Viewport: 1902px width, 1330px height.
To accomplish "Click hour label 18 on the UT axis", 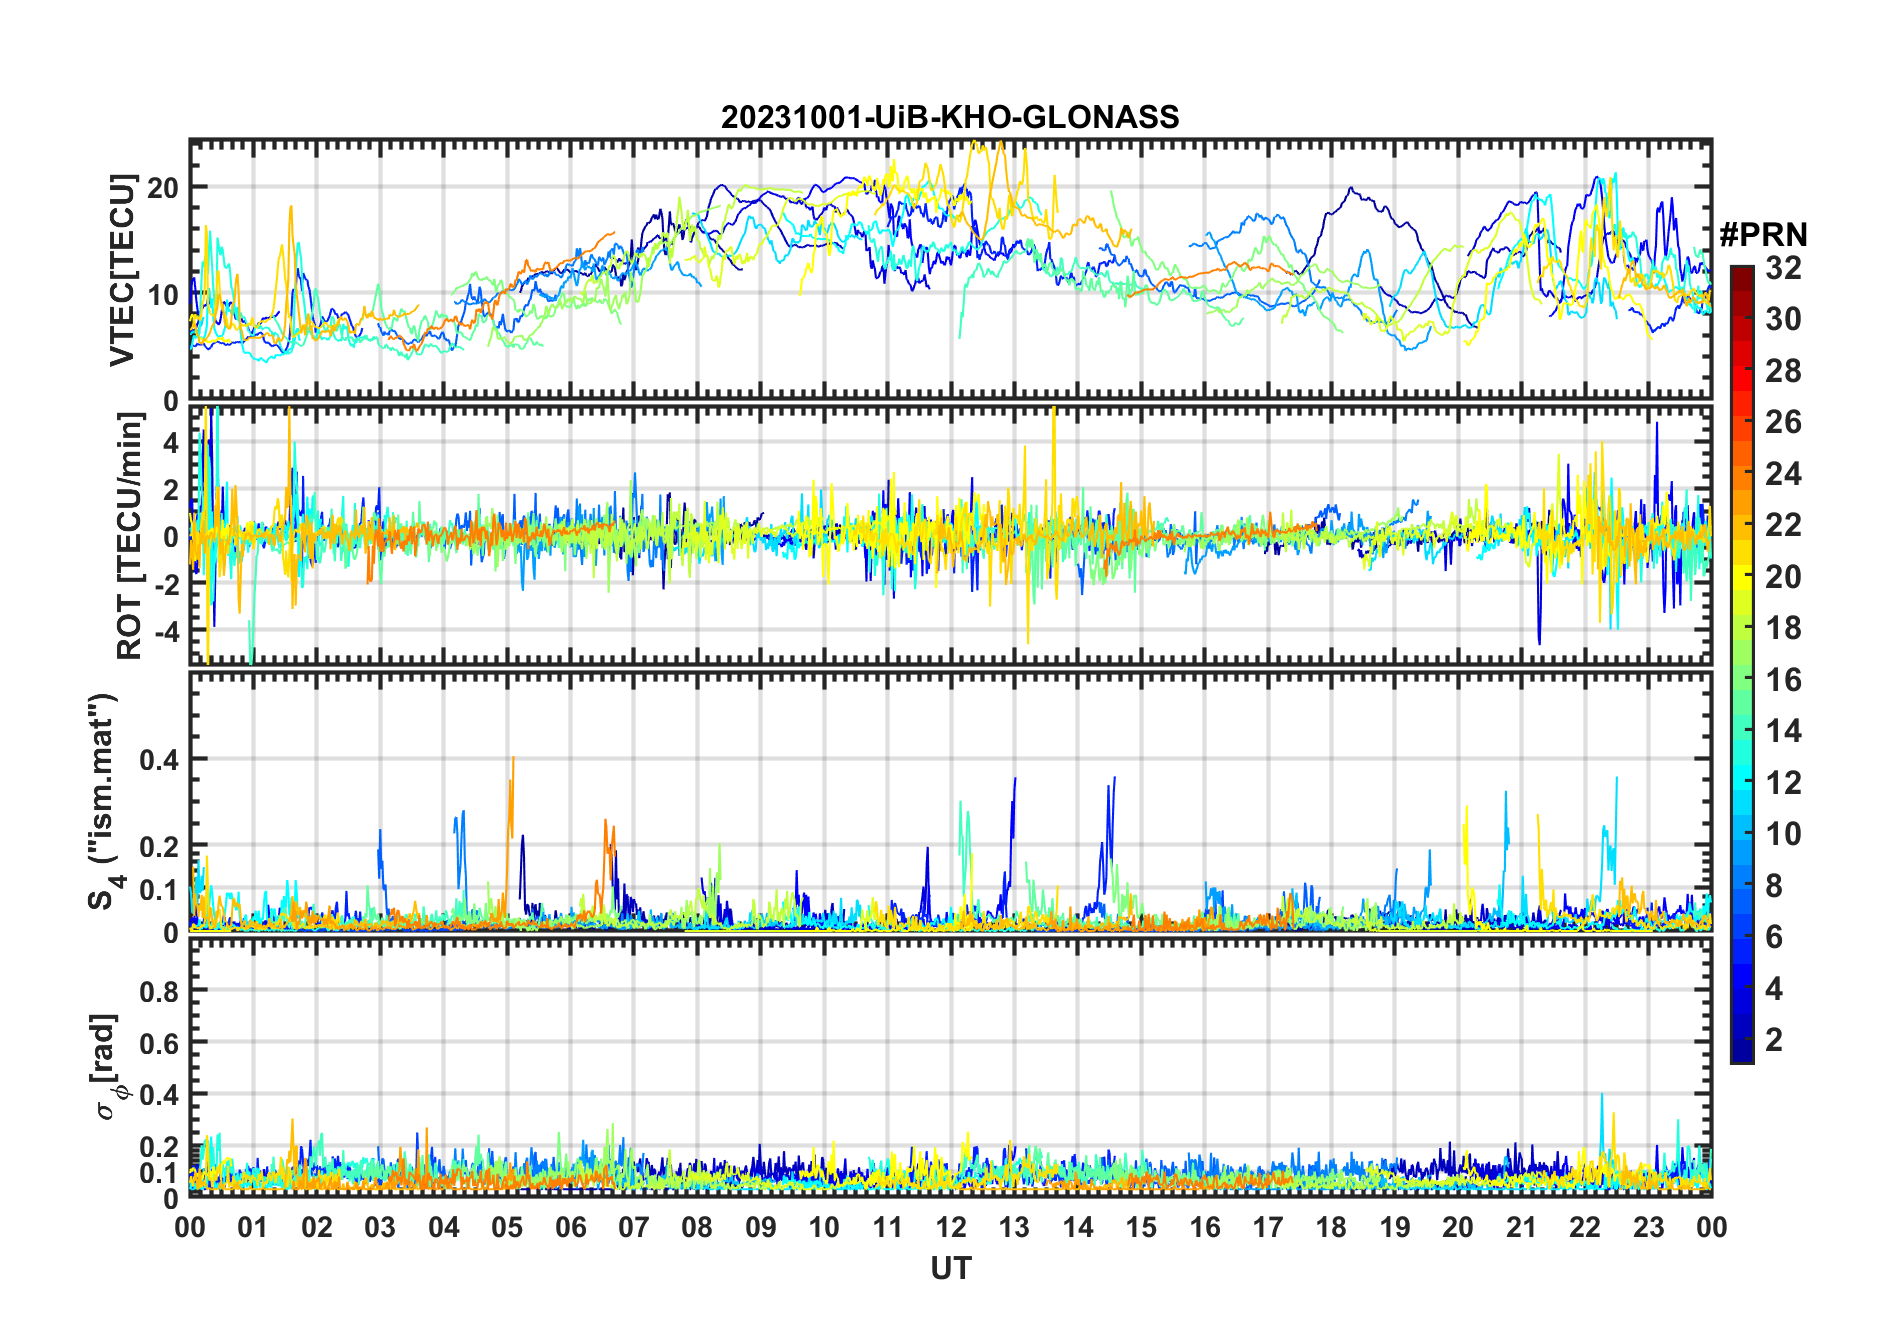I will (1331, 1228).
